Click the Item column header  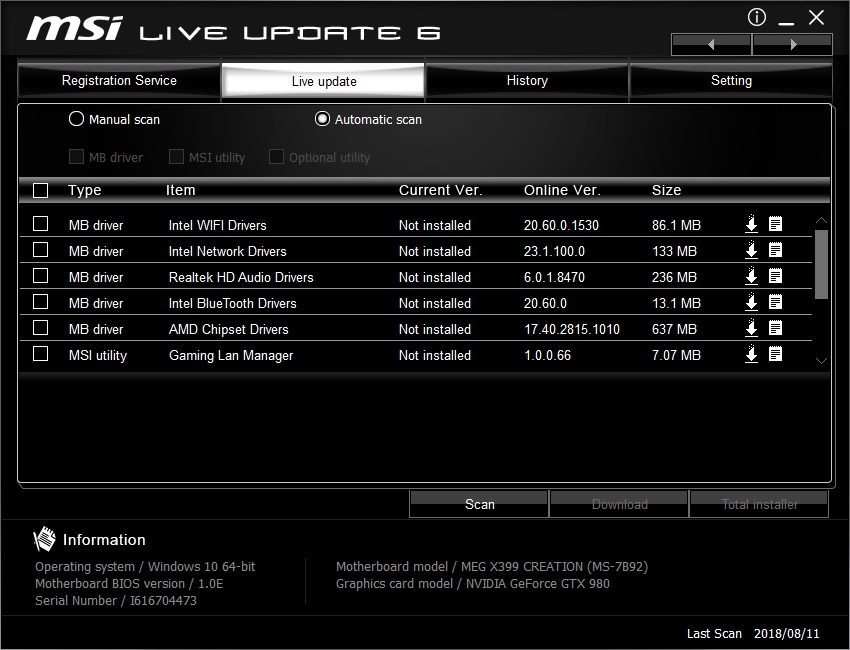pyautogui.click(x=181, y=190)
